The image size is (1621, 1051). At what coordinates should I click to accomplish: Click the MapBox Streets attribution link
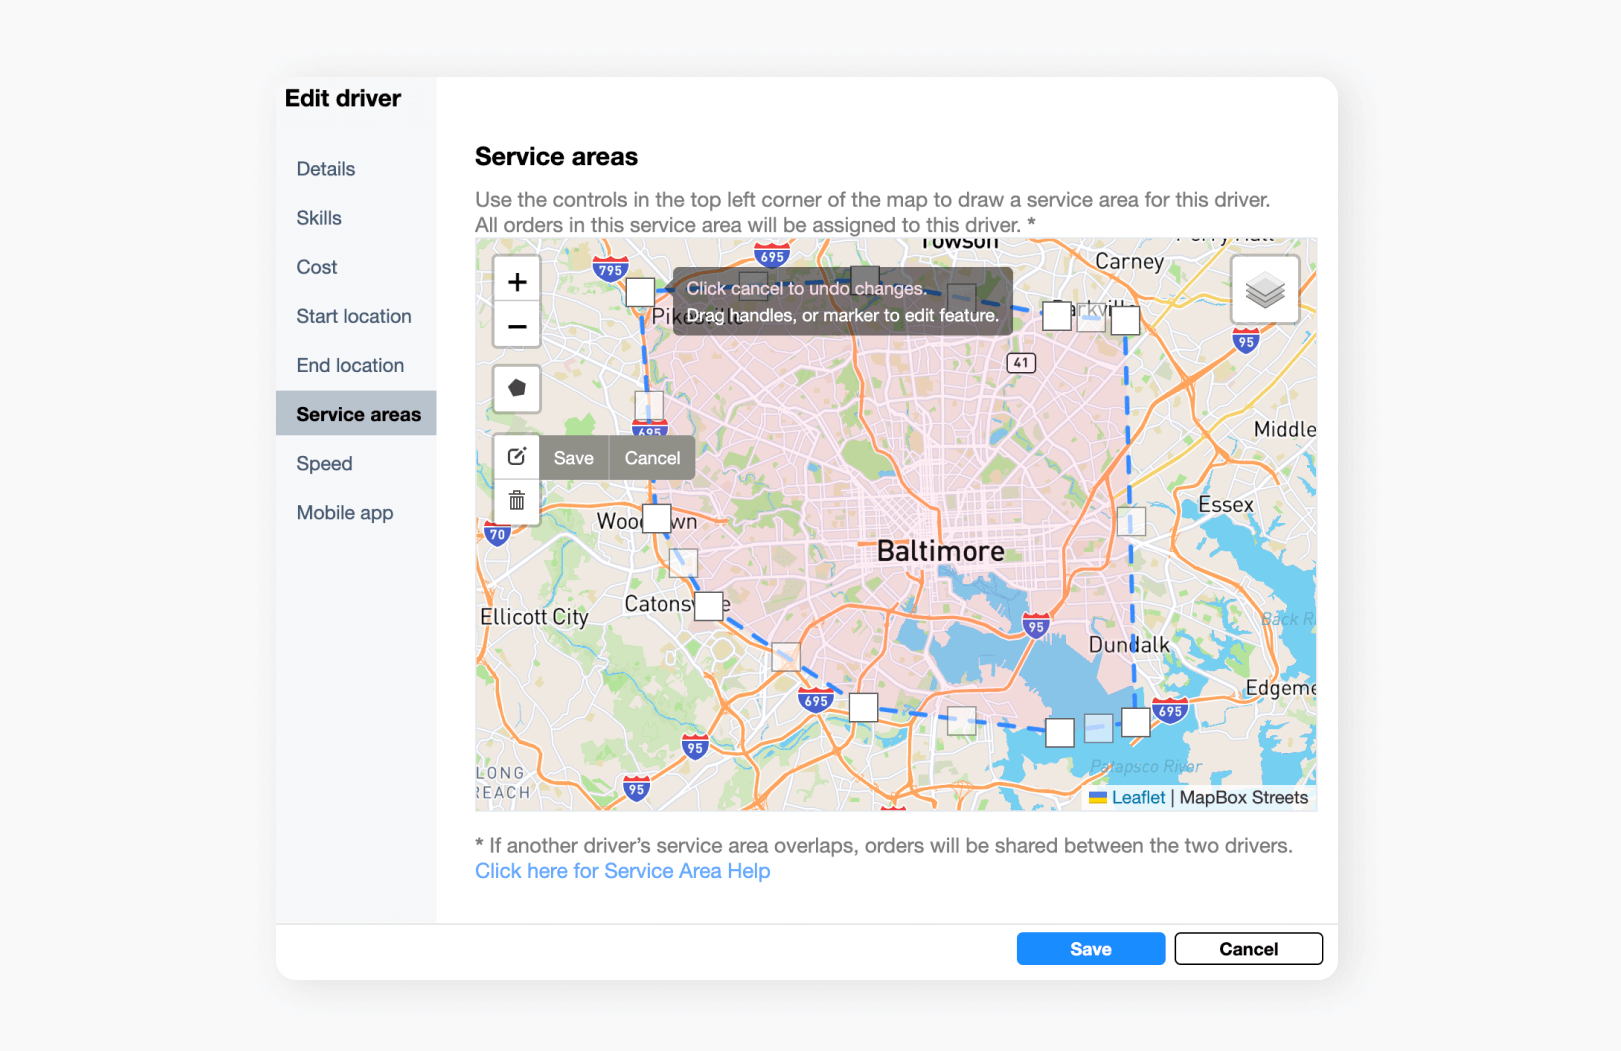(x=1243, y=797)
